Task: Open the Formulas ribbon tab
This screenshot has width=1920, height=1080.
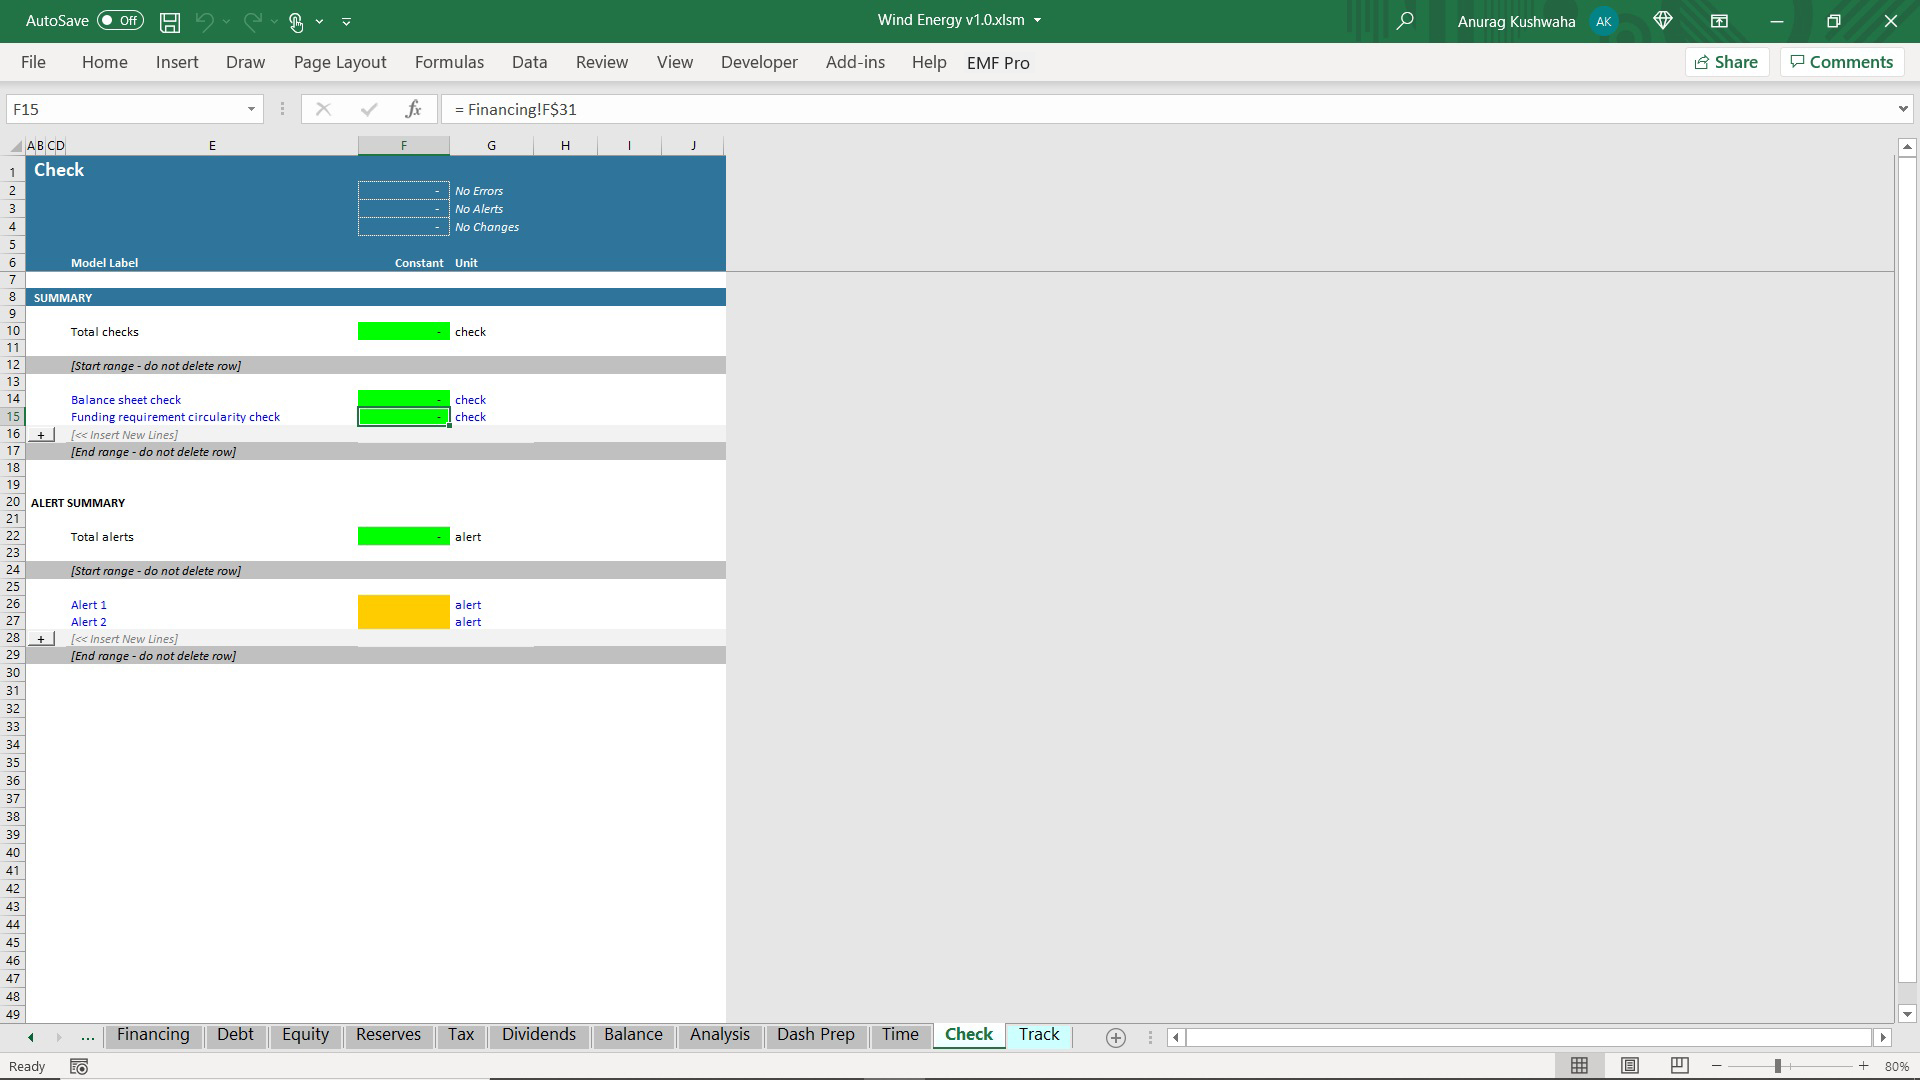Action: (x=449, y=62)
